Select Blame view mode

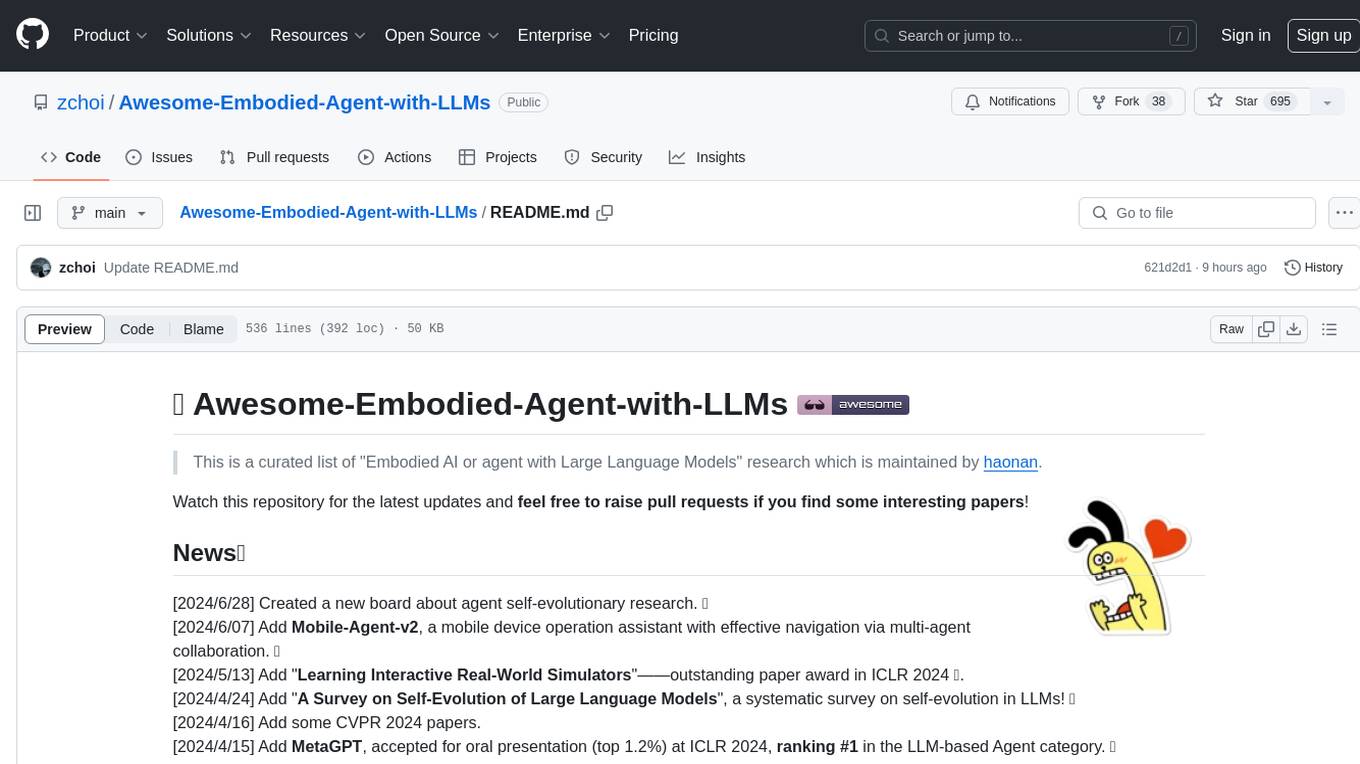pyautogui.click(x=203, y=329)
